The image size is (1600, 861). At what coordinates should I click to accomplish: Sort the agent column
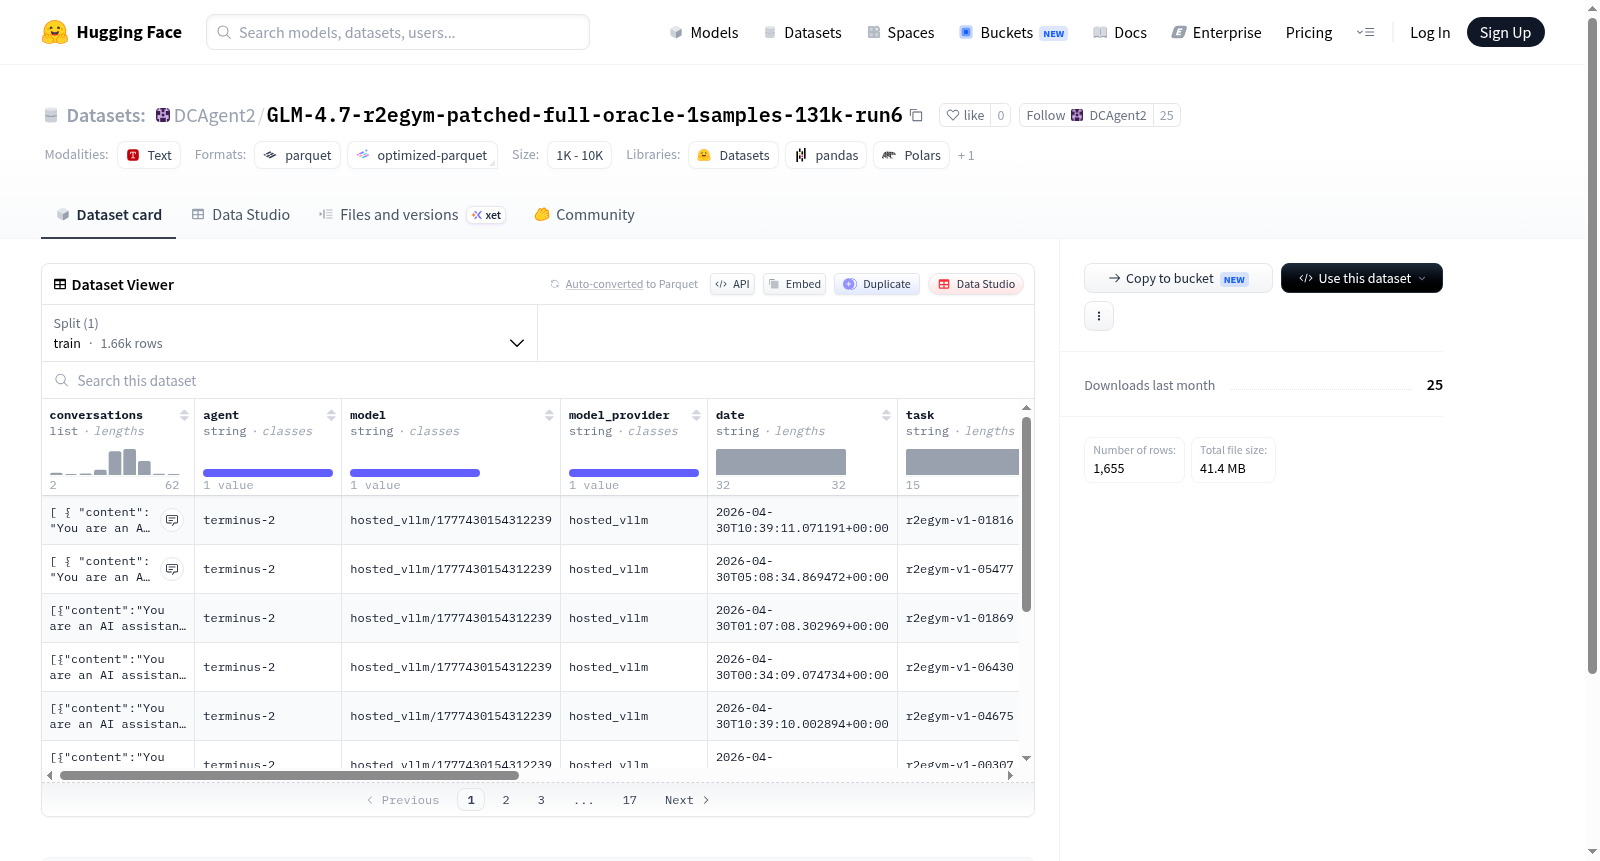331,415
